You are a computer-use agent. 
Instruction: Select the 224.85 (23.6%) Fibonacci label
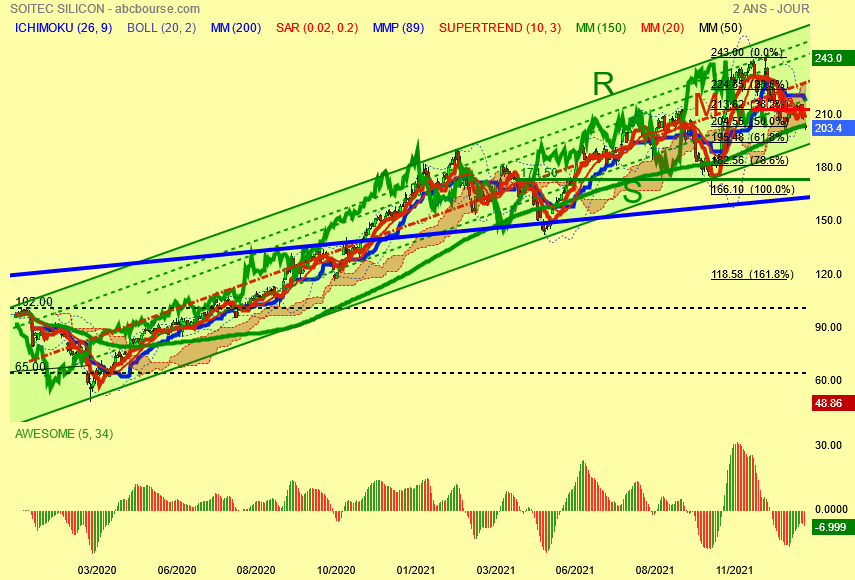coord(750,84)
